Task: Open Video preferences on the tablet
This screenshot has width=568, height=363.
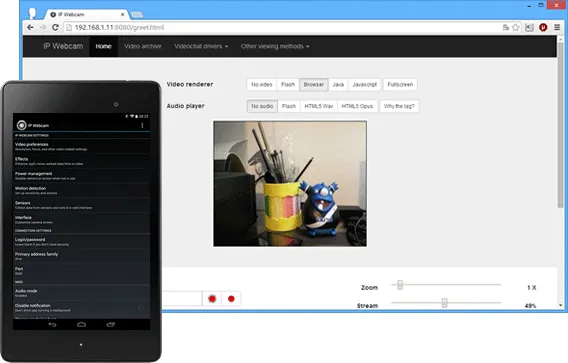Action: [82, 146]
